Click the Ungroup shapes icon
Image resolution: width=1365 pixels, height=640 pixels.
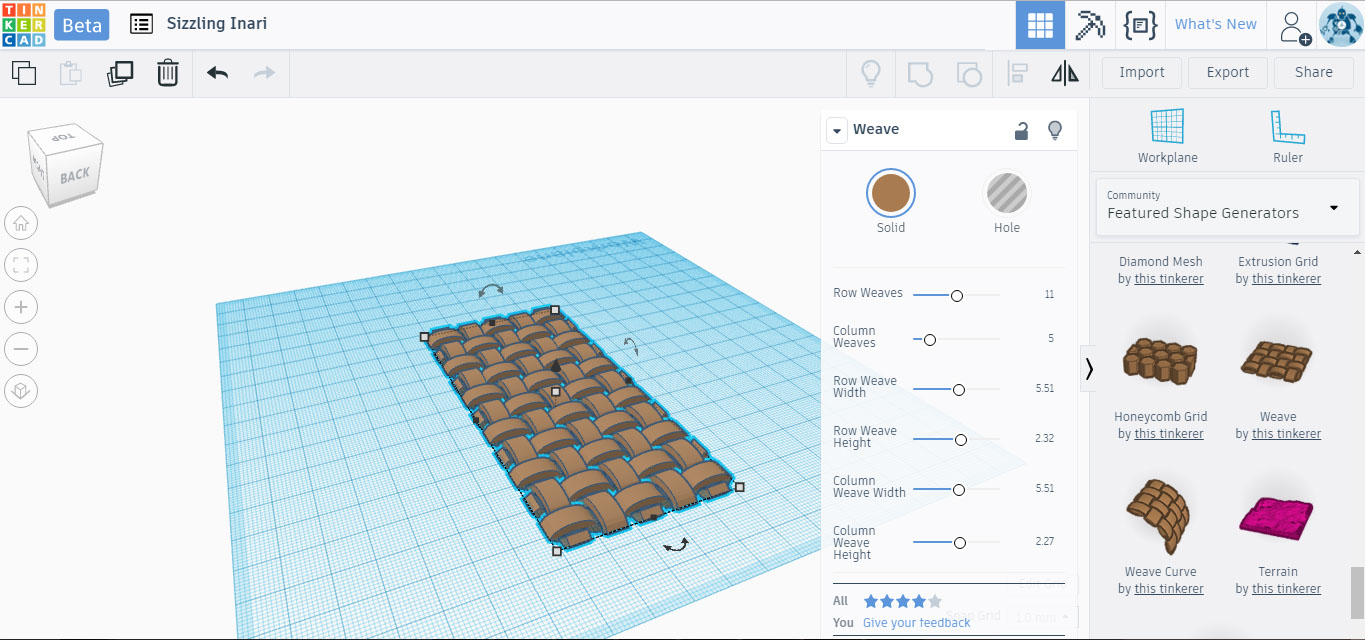tap(968, 73)
